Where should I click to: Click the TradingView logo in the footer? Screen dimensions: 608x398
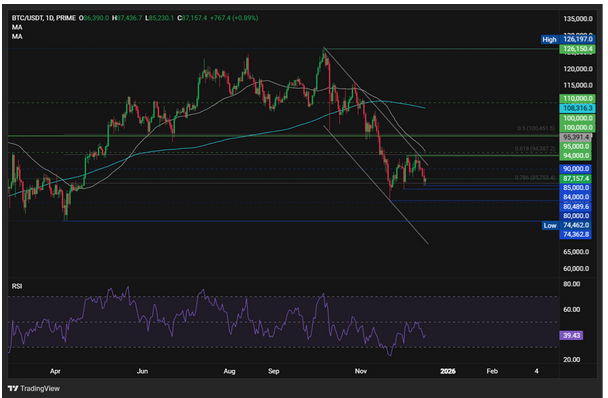point(34,388)
